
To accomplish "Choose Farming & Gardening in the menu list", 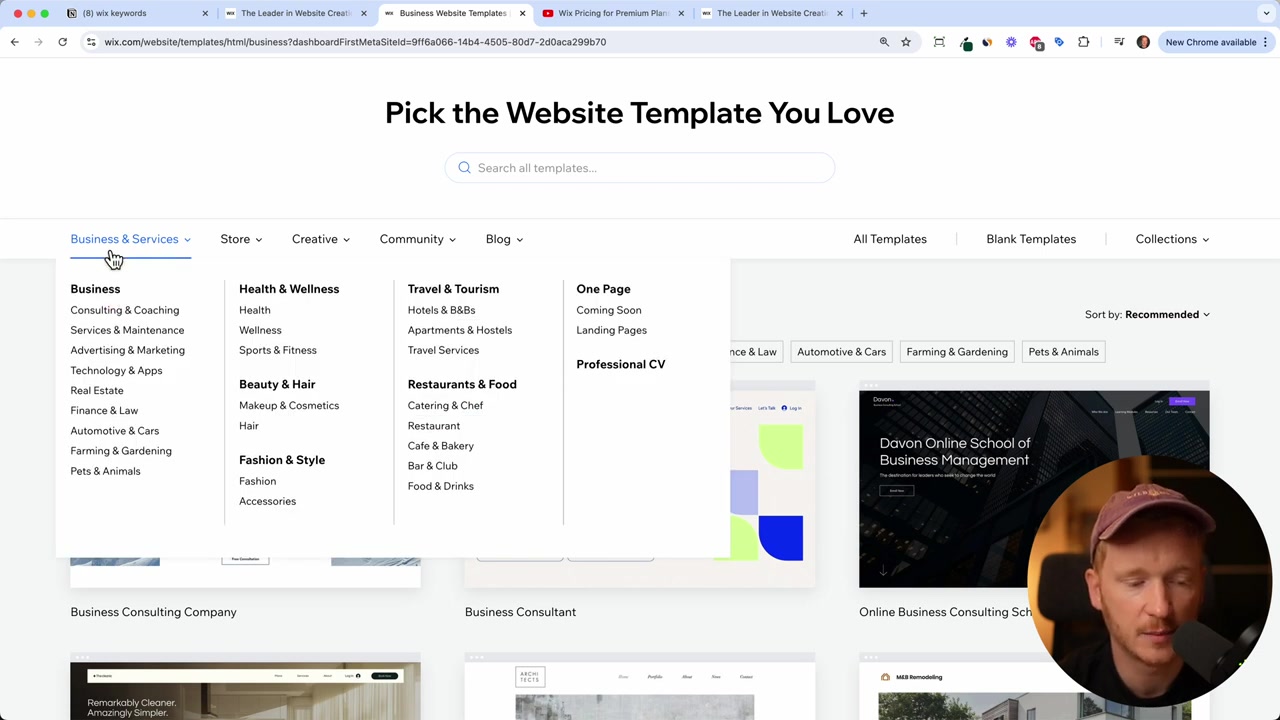I will (x=121, y=451).
